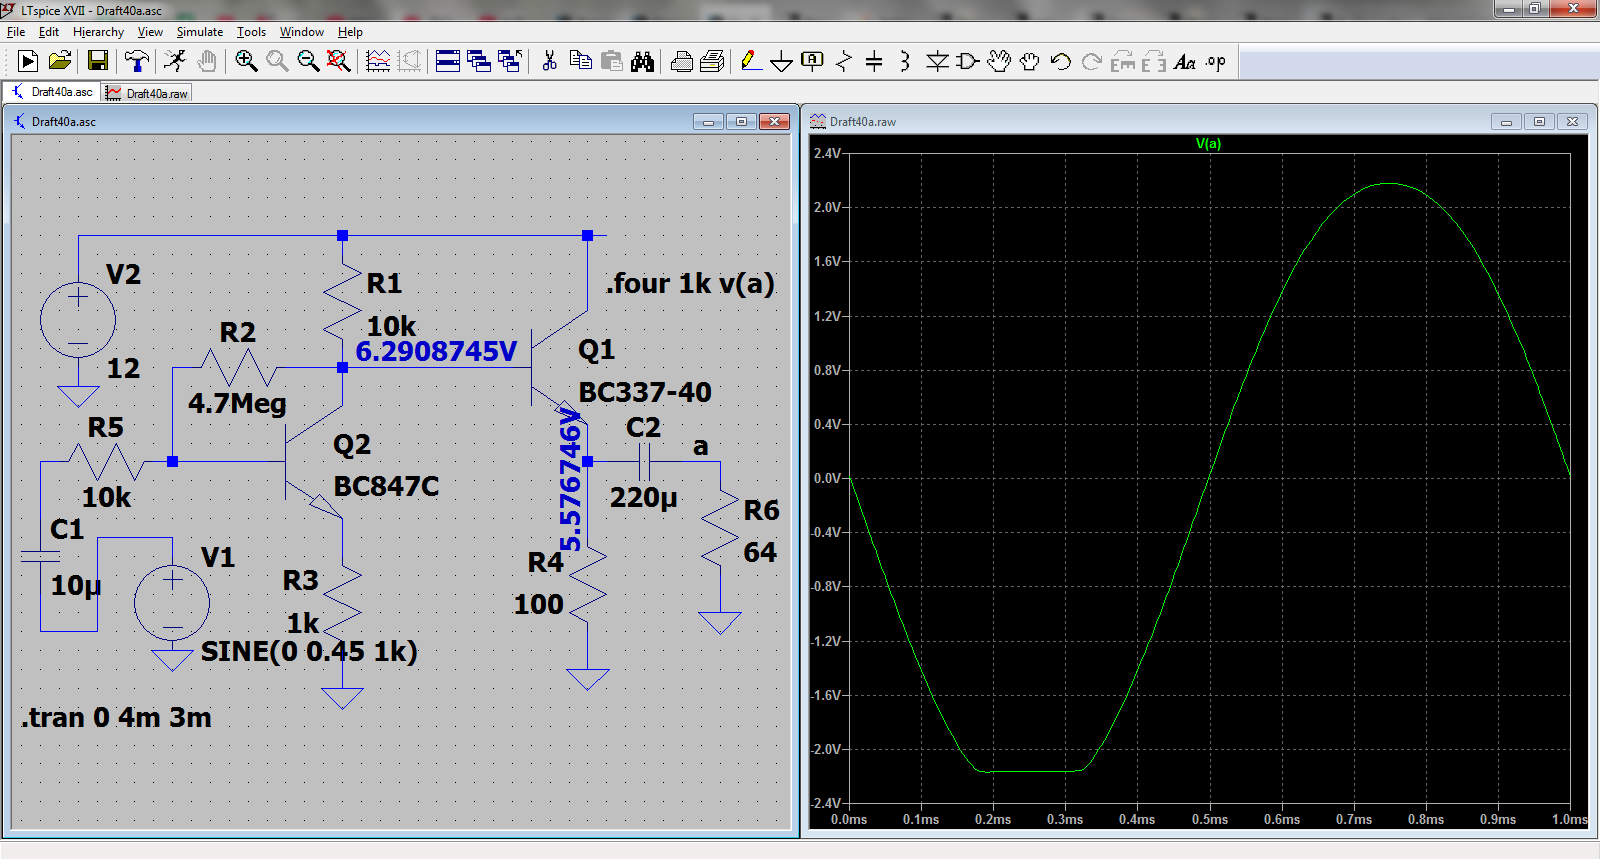The height and width of the screenshot is (860, 1600).
Task: Open the Tools menu
Action: tap(251, 32)
